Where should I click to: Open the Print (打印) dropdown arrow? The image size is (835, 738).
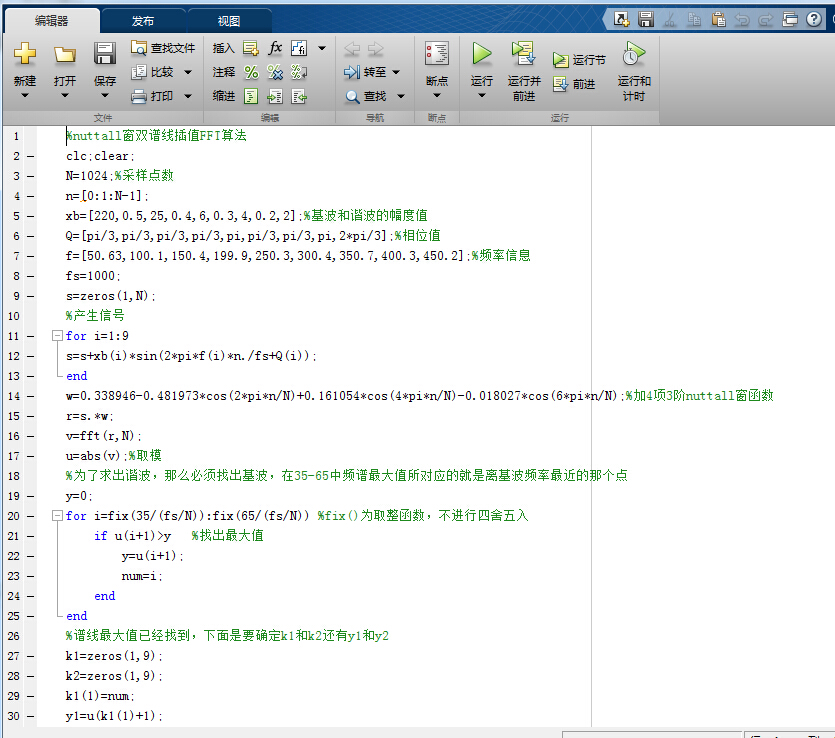click(188, 96)
